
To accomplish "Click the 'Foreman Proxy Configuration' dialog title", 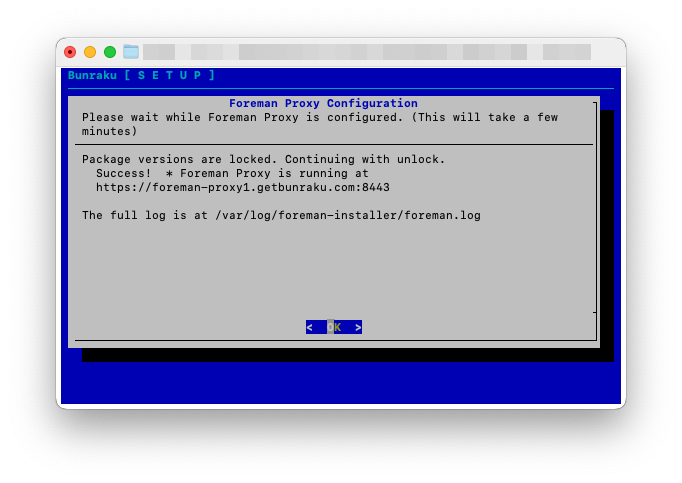I will pos(323,103).
